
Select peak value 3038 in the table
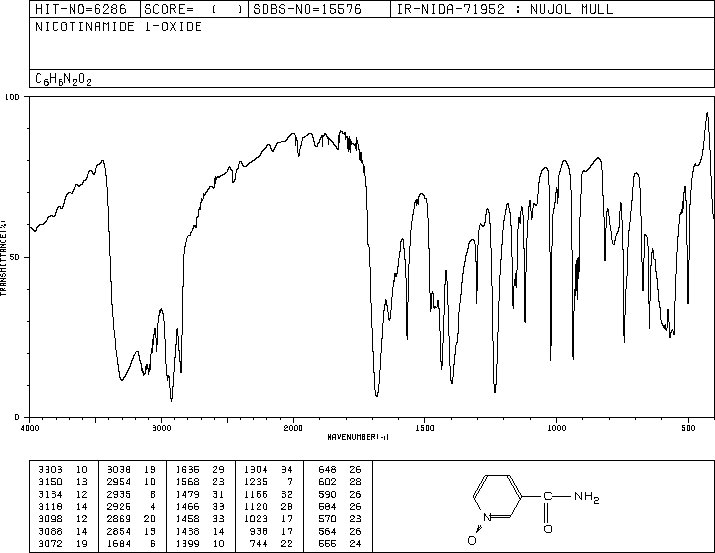click(119, 469)
